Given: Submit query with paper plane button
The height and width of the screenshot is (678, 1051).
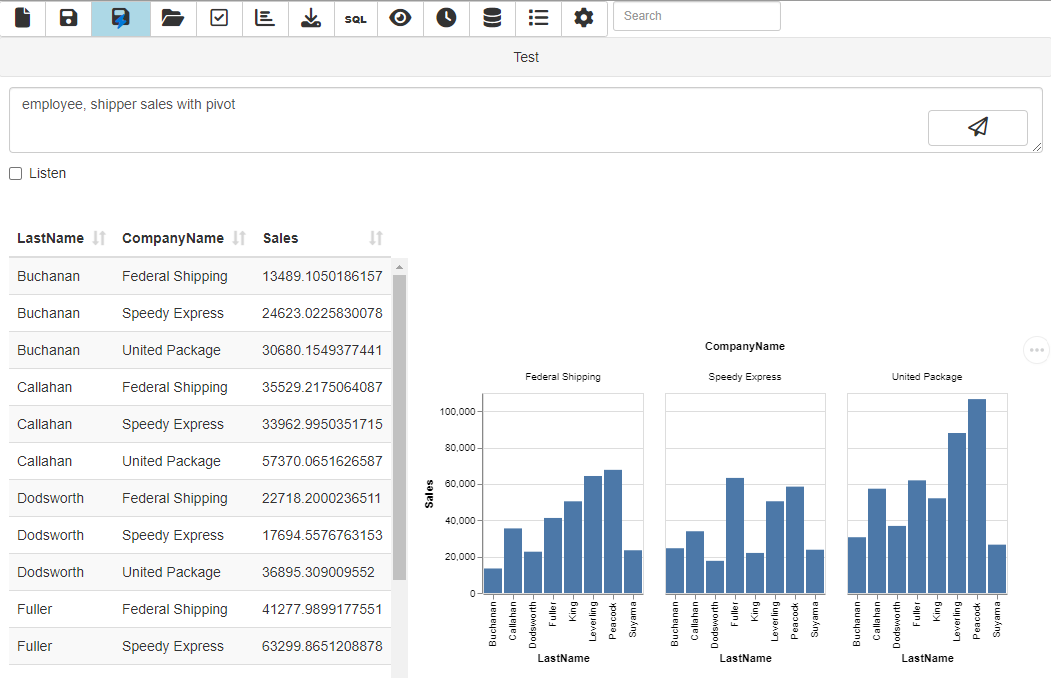Looking at the screenshot, I should (977, 127).
